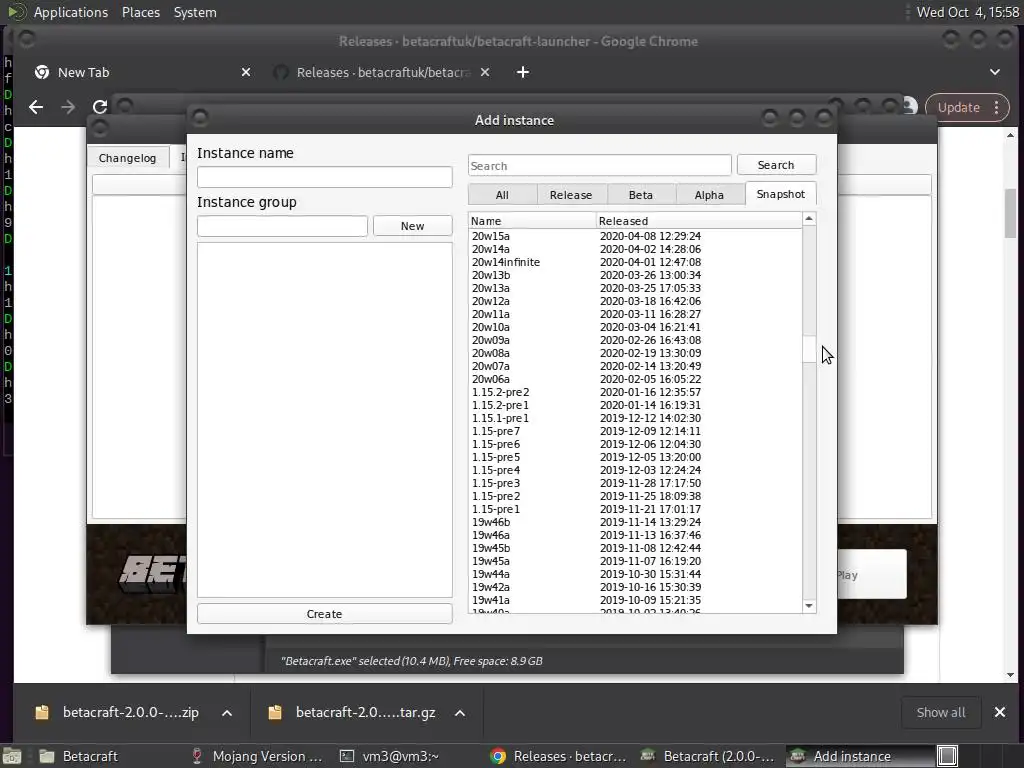Click version list scroll down arrow
This screenshot has height=768, width=1024.
pos(809,606)
